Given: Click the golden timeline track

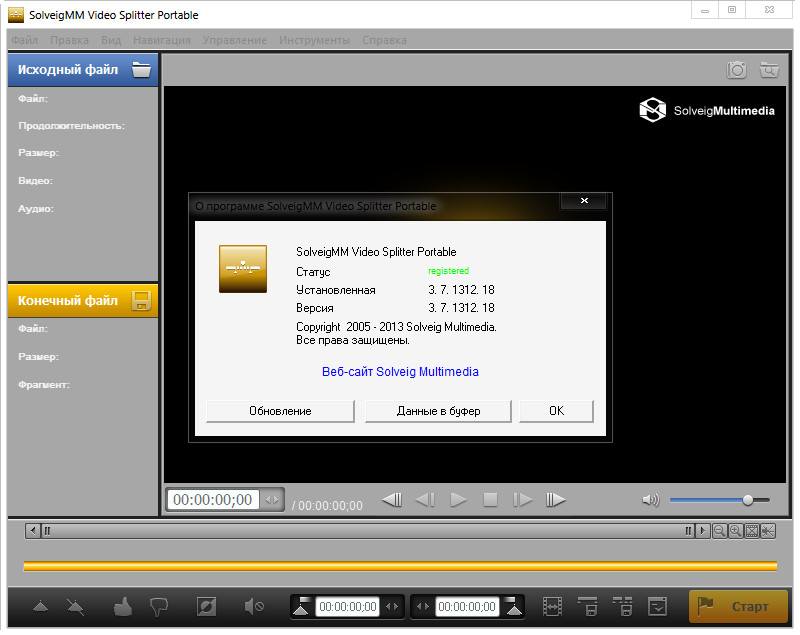Looking at the screenshot, I should (x=400, y=566).
